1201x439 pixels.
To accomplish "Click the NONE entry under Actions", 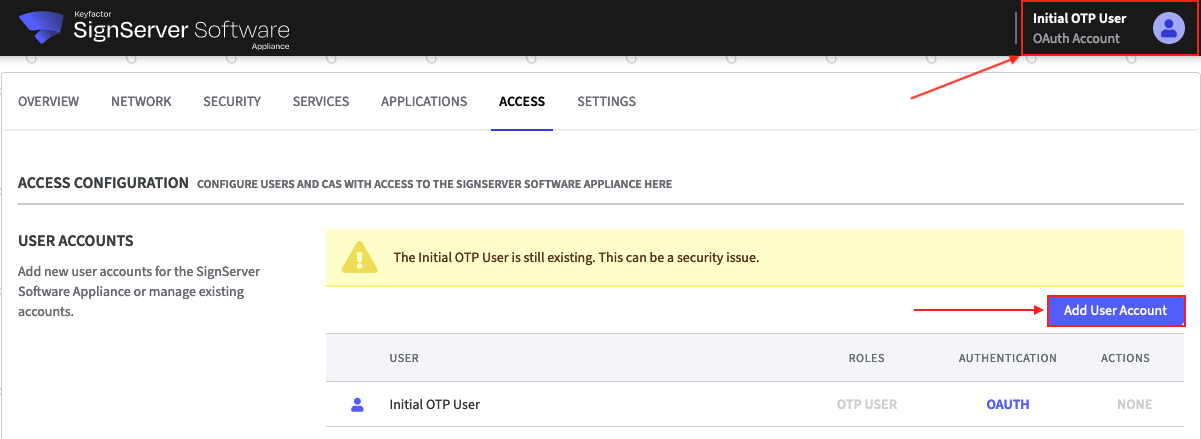I will [x=1134, y=405].
